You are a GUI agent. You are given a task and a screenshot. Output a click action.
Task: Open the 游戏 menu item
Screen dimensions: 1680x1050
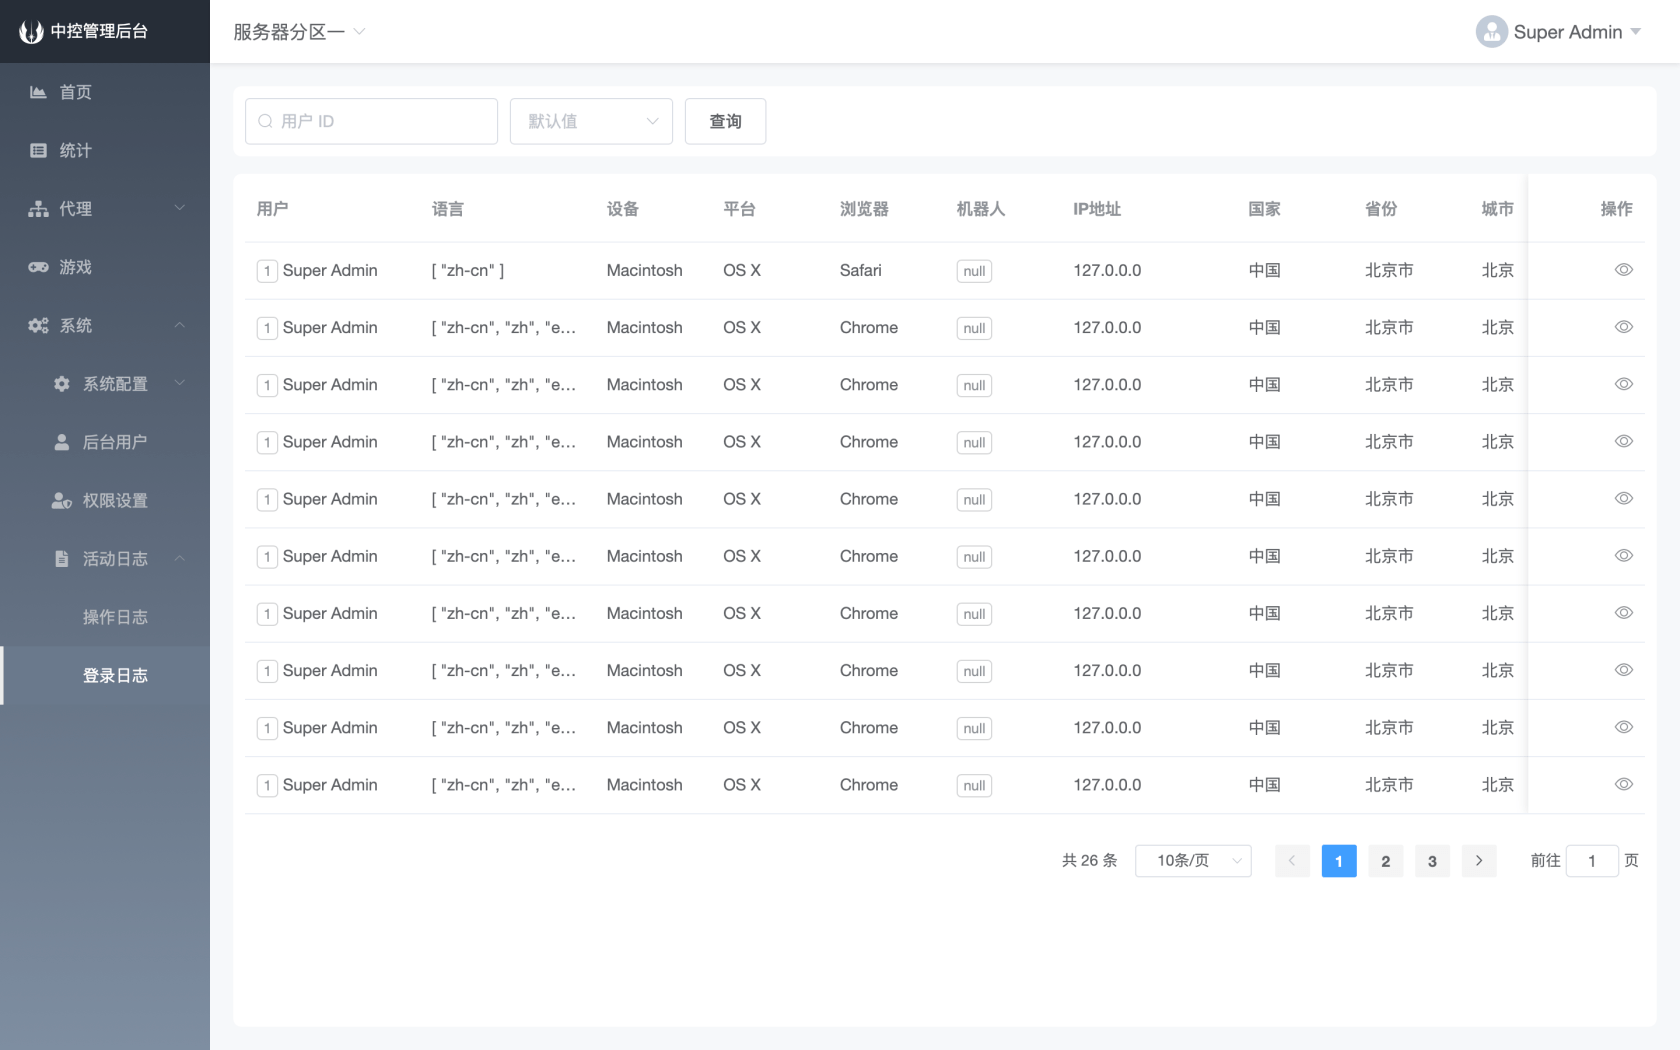pyautogui.click(x=105, y=267)
